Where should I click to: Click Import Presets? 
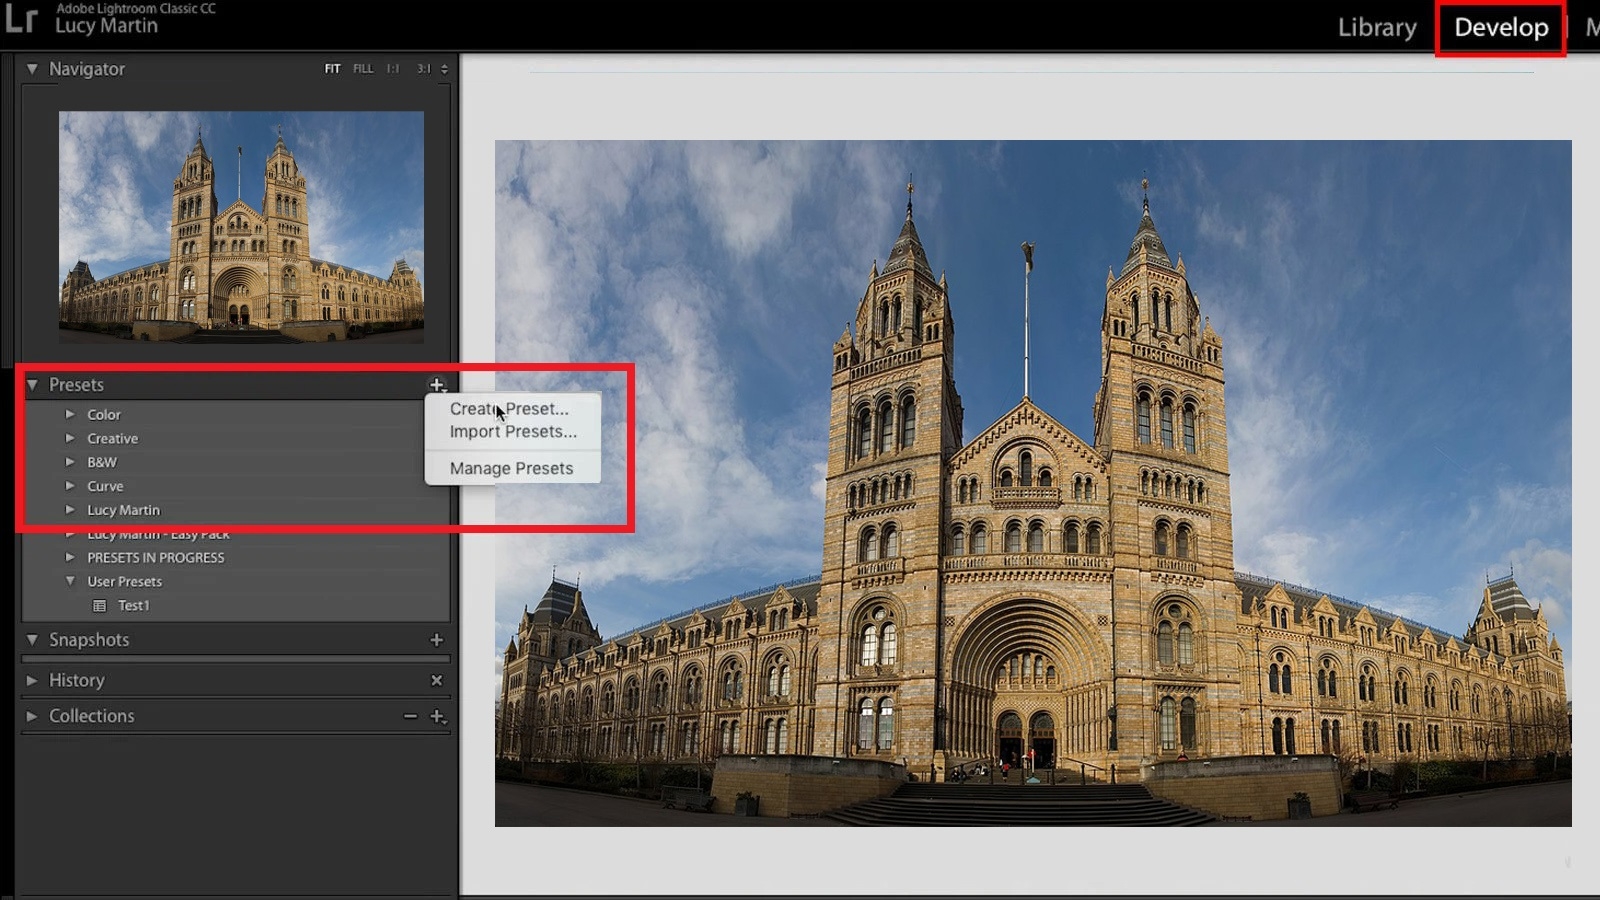[512, 432]
